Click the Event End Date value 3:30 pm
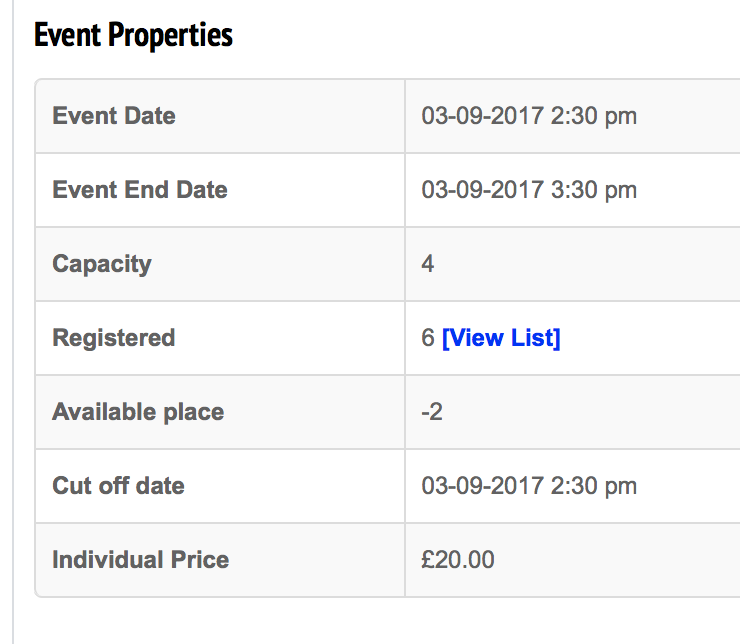 pos(594,190)
